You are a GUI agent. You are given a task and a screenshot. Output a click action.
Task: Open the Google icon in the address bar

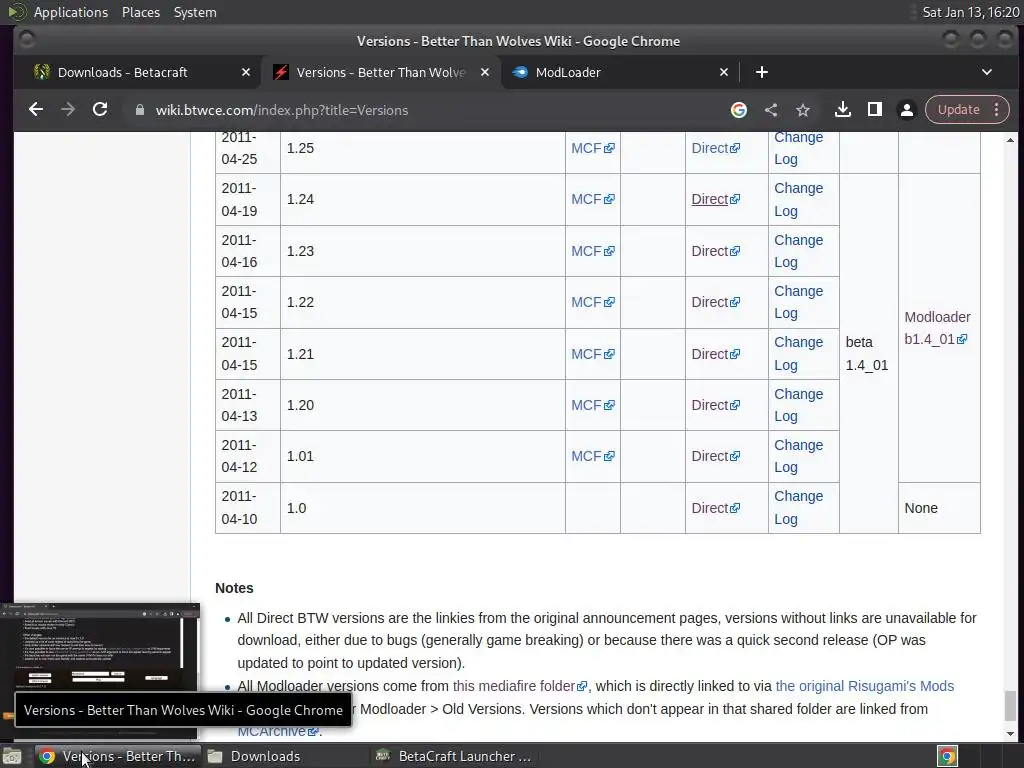pos(739,110)
